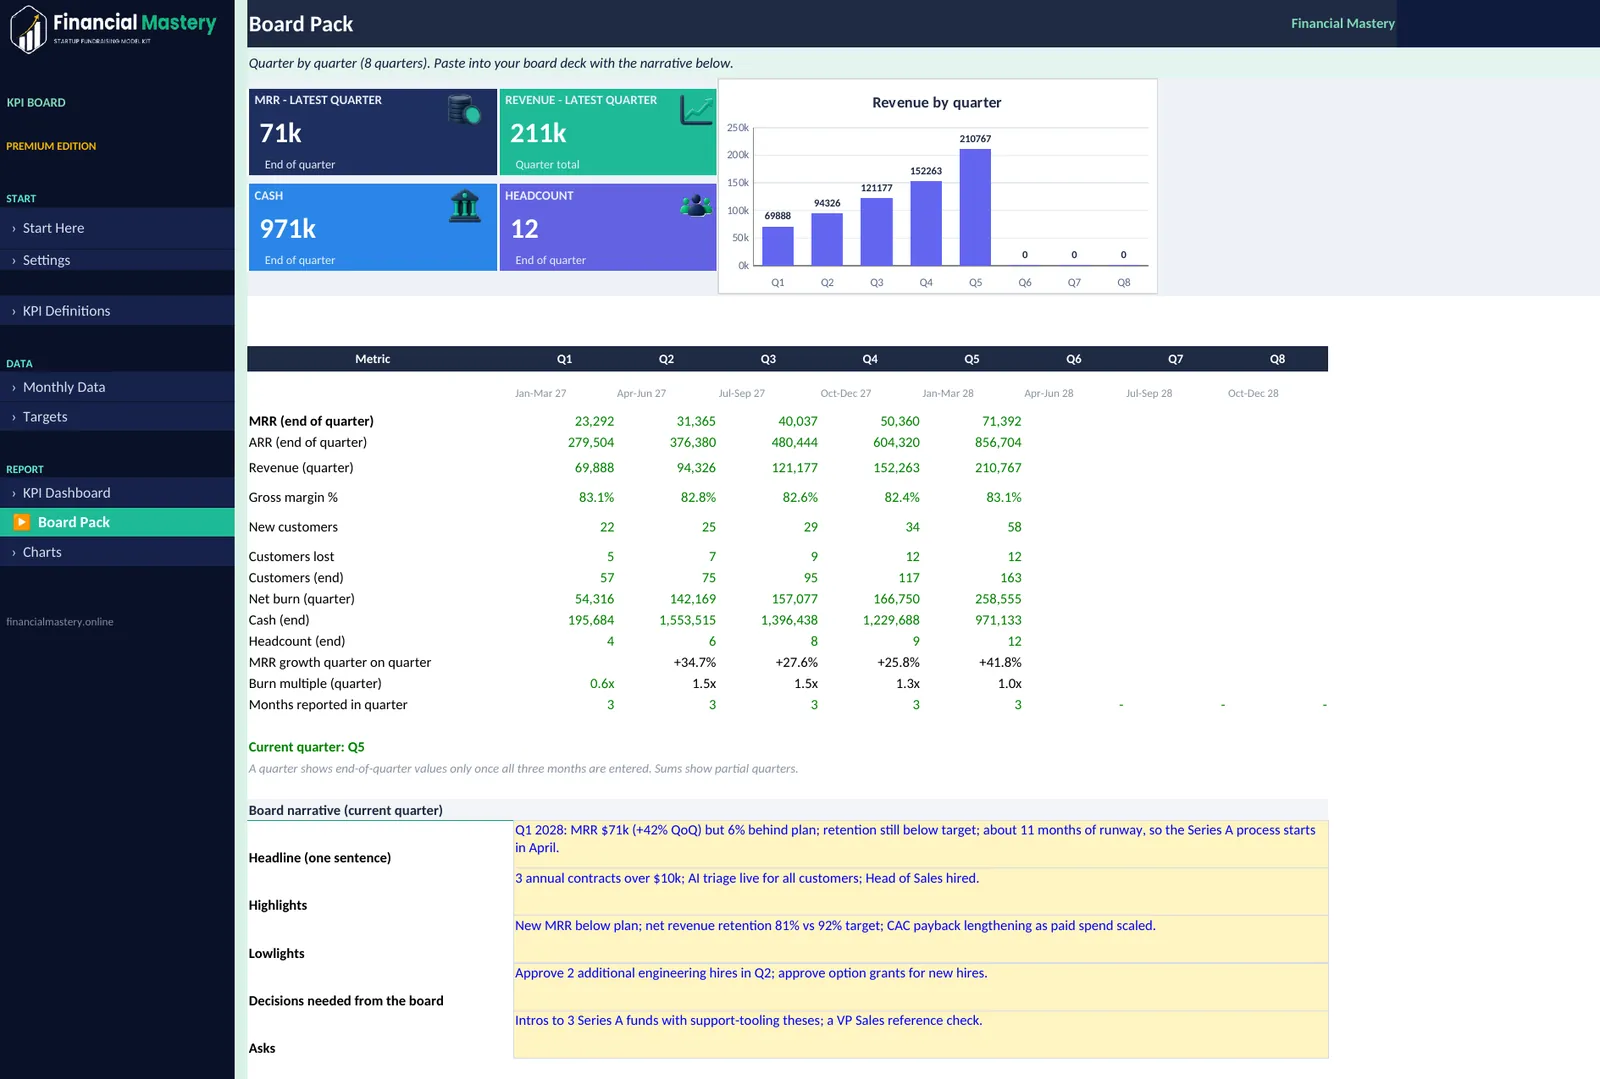Click the chevron before Targets
The width and height of the screenshot is (1600, 1079).
[x=13, y=418]
